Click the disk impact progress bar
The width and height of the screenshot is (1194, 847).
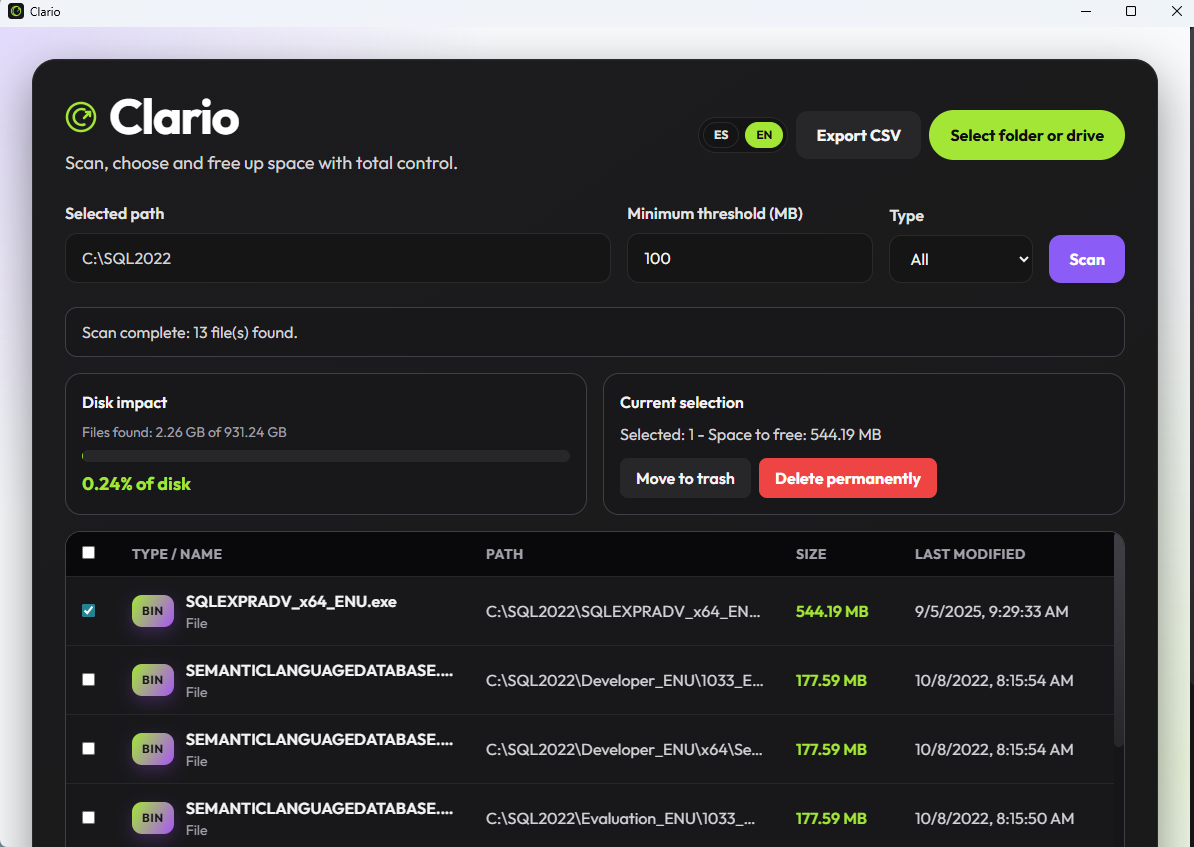pos(326,456)
